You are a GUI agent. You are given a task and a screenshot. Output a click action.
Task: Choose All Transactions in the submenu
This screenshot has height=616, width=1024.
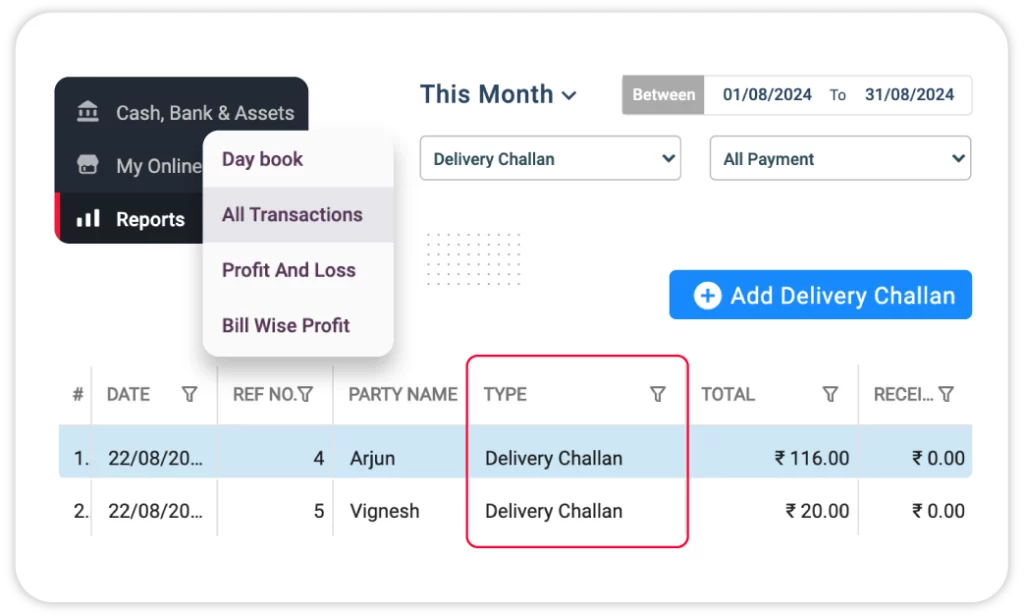coord(292,215)
